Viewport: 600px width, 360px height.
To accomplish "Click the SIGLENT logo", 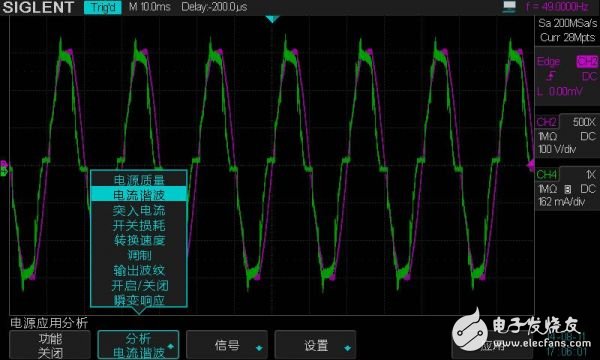I will (x=38, y=8).
